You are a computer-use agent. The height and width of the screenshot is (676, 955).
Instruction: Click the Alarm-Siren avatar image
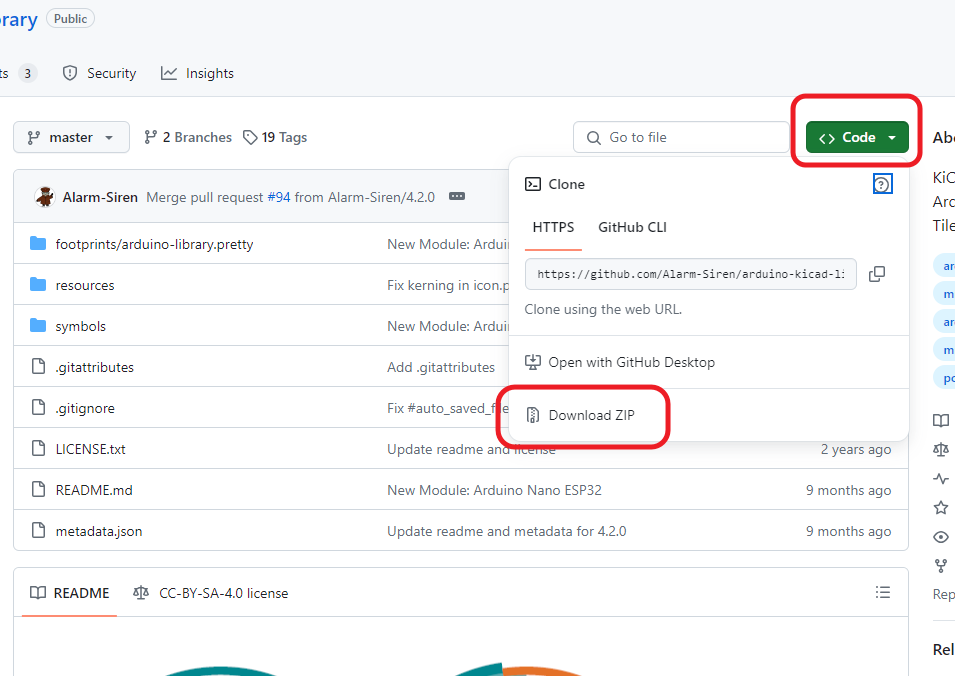coord(44,197)
